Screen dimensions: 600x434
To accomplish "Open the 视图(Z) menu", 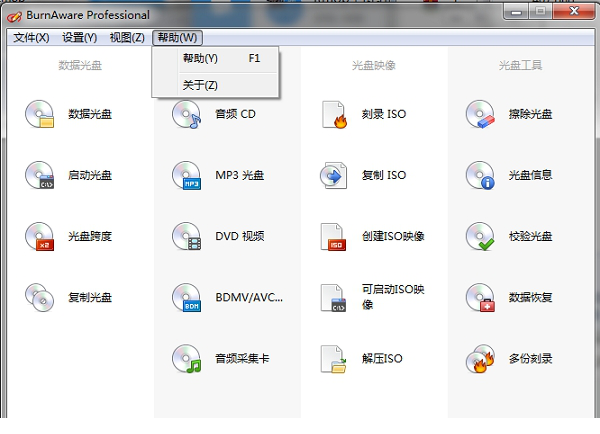I will tap(127, 38).
